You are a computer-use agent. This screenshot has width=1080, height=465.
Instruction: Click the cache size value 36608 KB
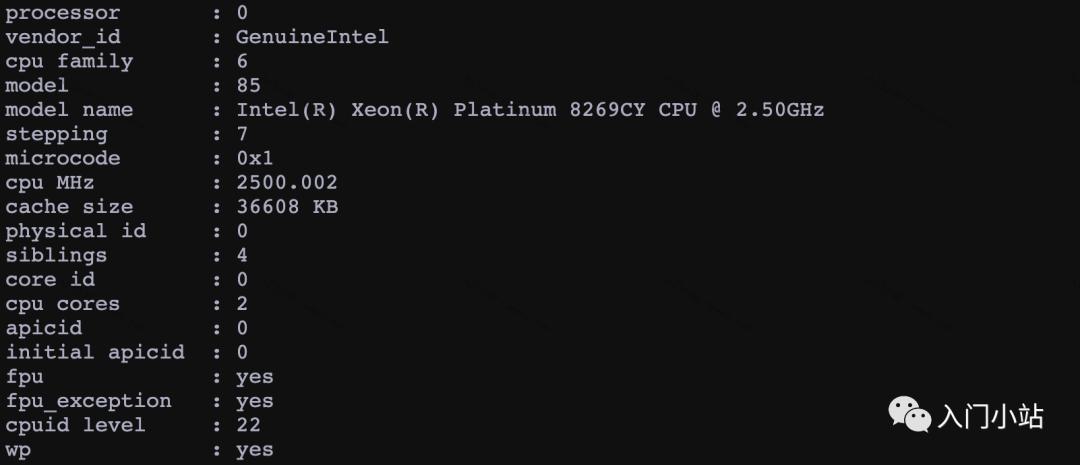click(x=287, y=207)
